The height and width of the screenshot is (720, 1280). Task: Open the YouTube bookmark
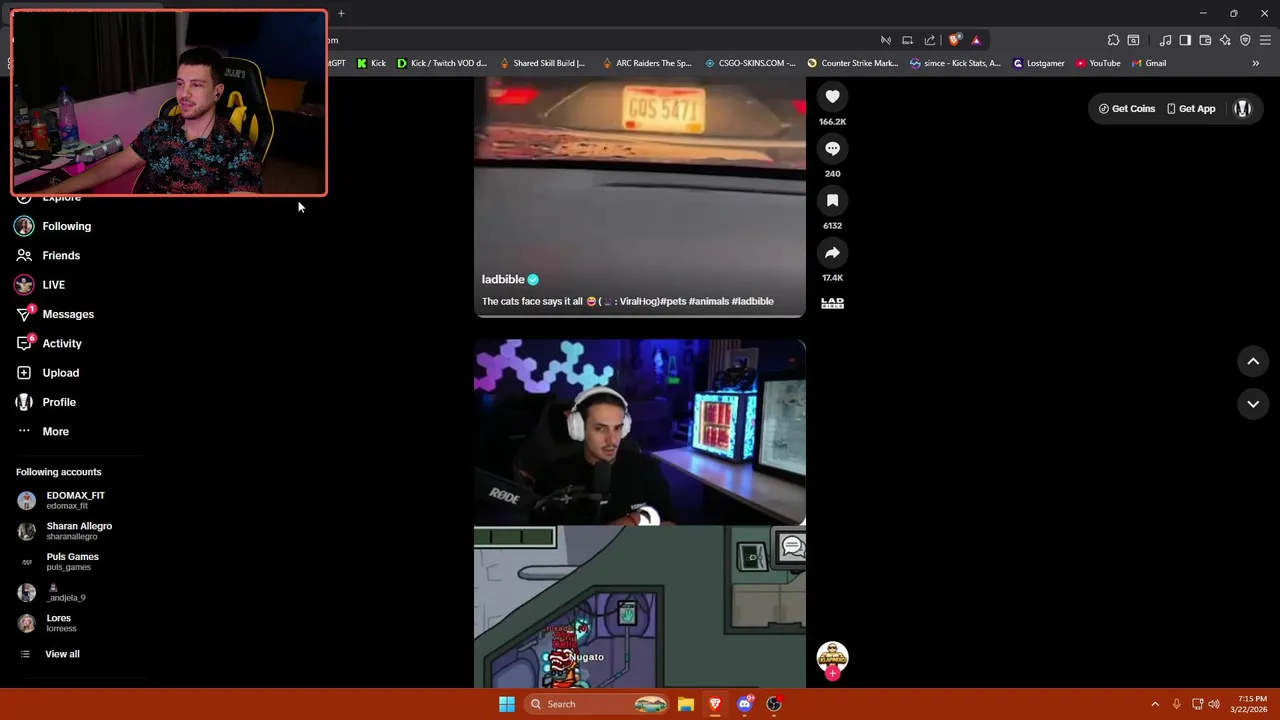[1098, 63]
